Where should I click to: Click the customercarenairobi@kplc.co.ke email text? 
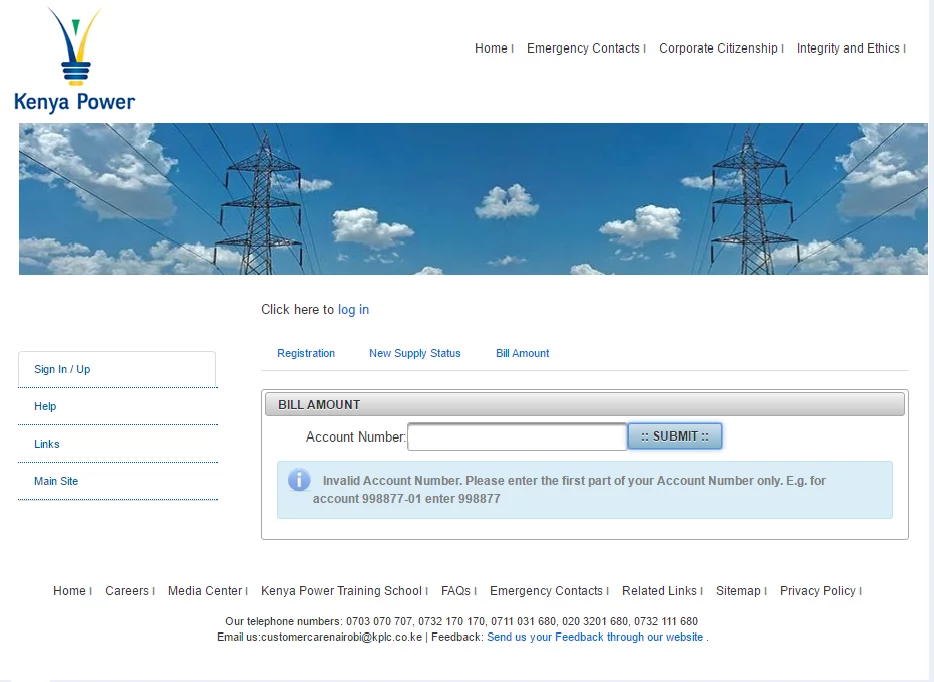341,637
